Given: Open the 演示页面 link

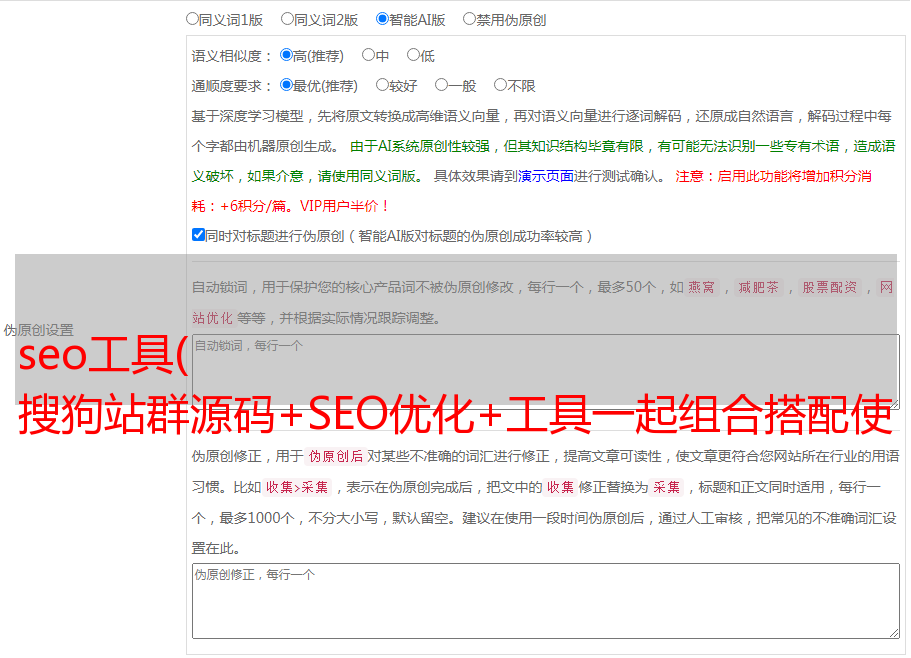Looking at the screenshot, I should click(546, 176).
